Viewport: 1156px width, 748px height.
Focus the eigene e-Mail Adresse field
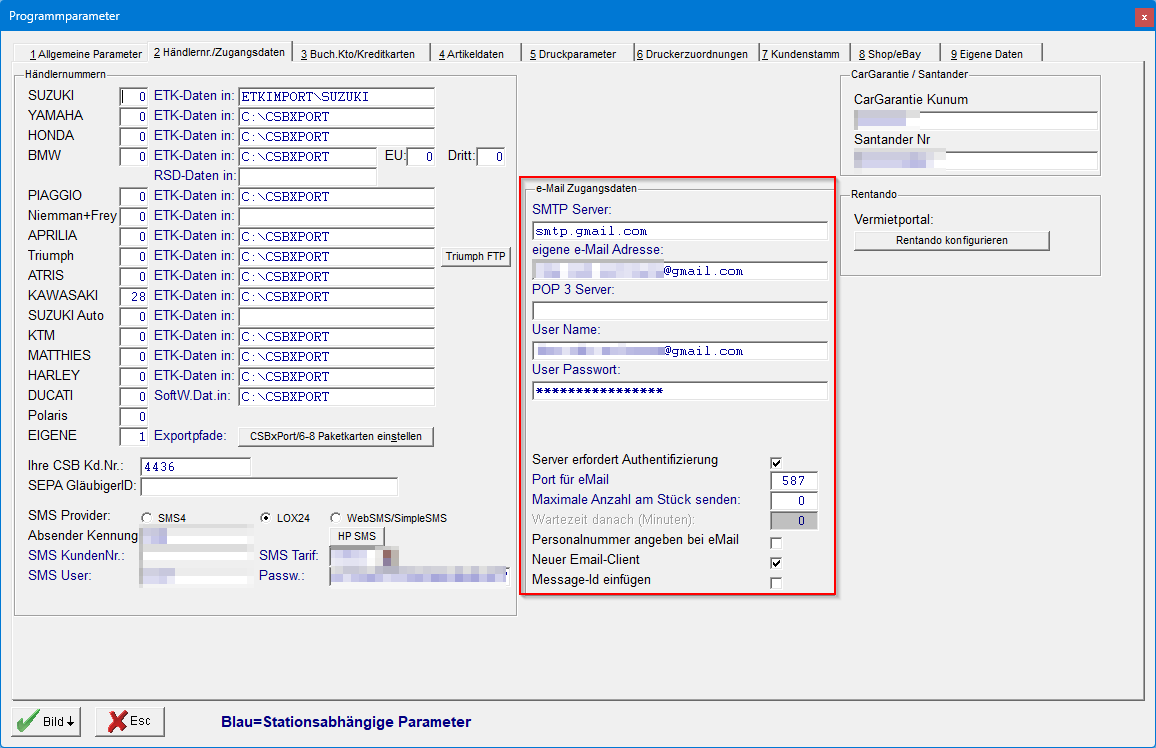[680, 270]
